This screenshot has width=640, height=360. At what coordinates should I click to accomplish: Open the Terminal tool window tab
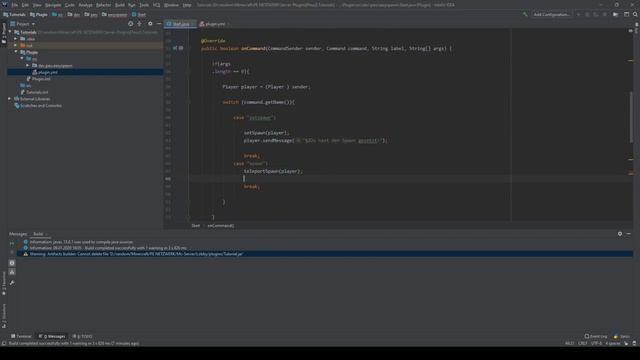pos(21,336)
